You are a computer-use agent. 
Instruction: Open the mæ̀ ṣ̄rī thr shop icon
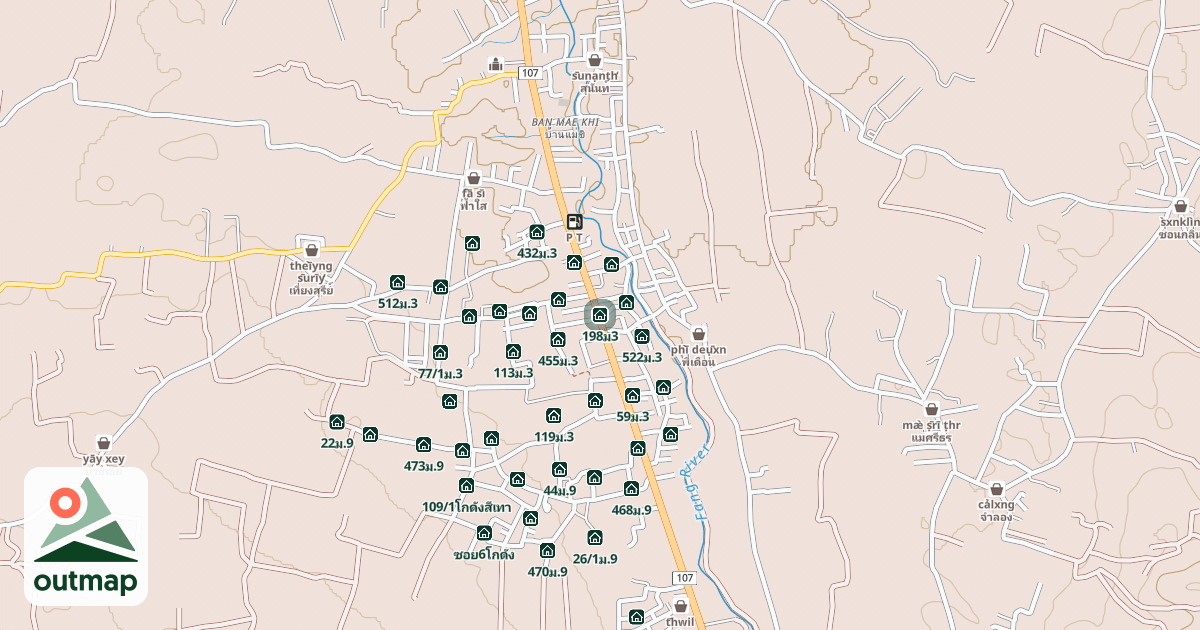click(932, 410)
